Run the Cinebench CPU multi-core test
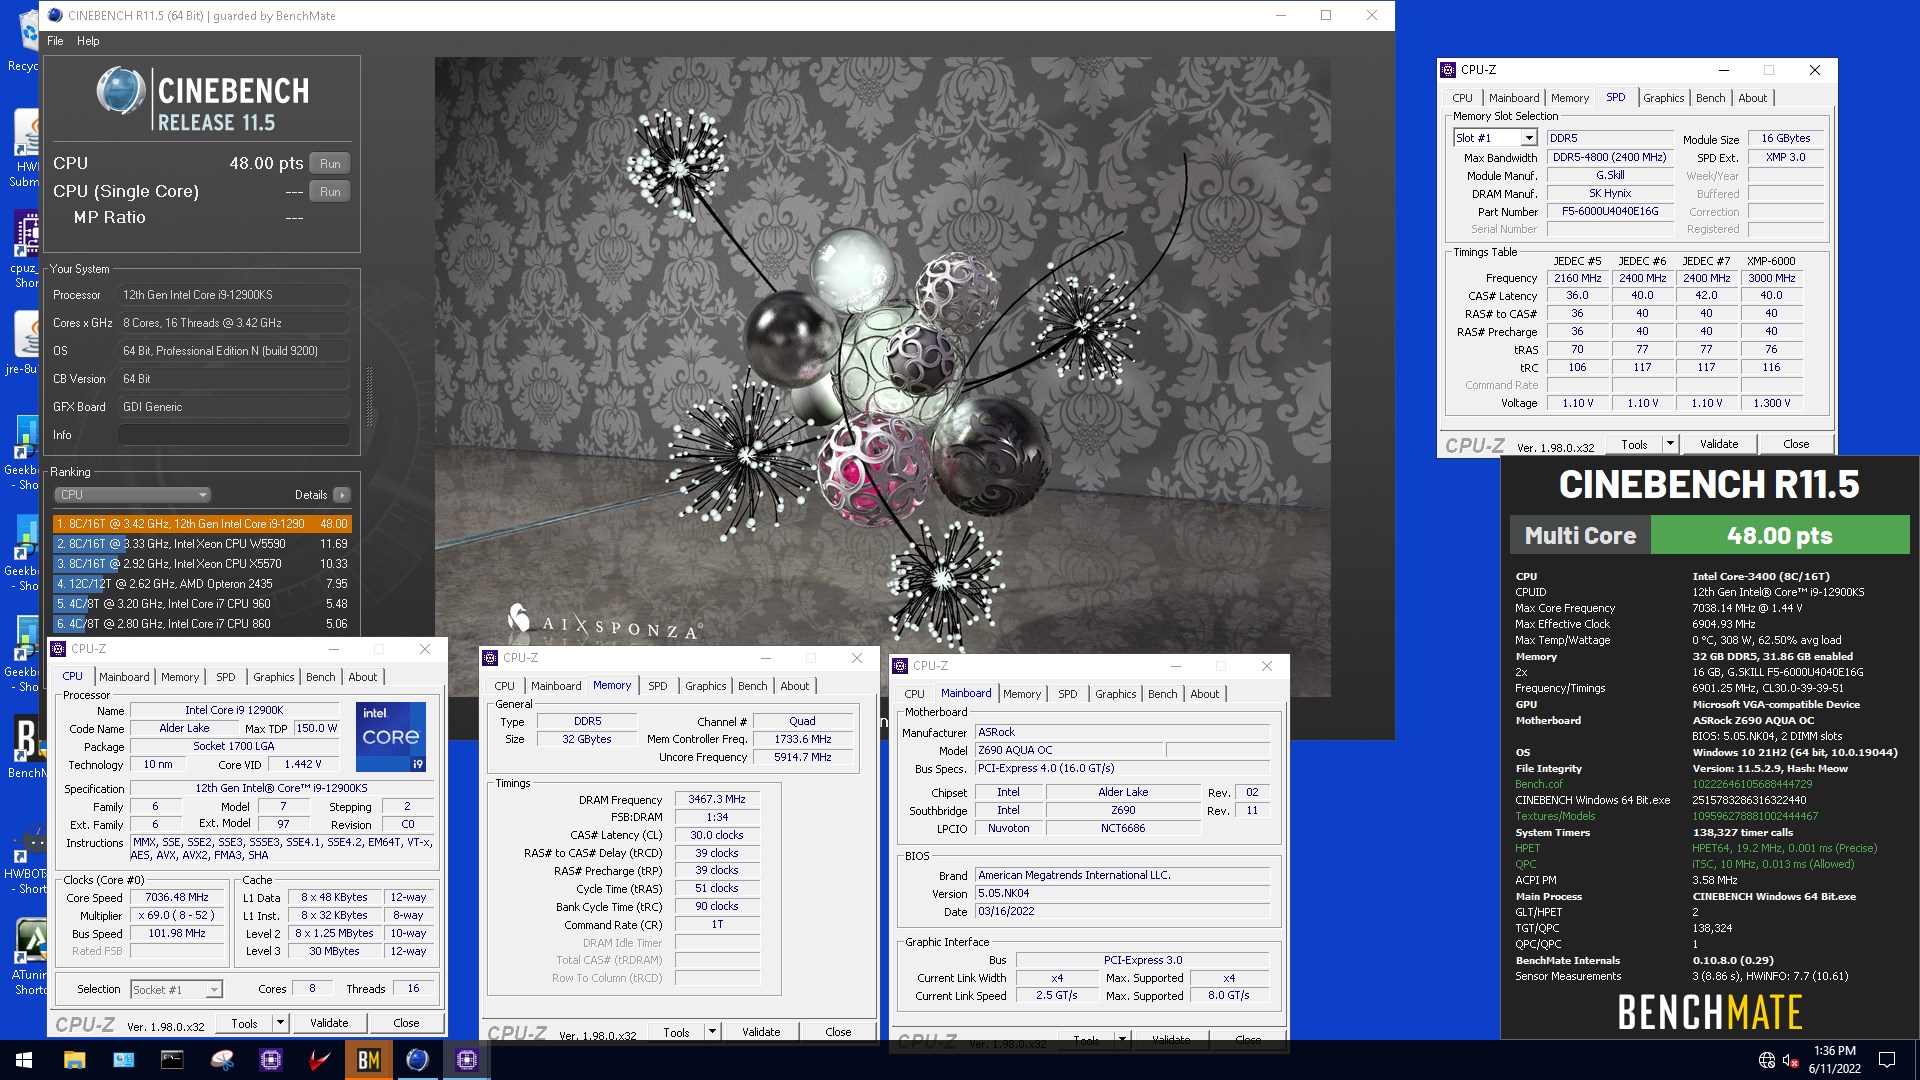1920x1080 pixels. click(330, 164)
